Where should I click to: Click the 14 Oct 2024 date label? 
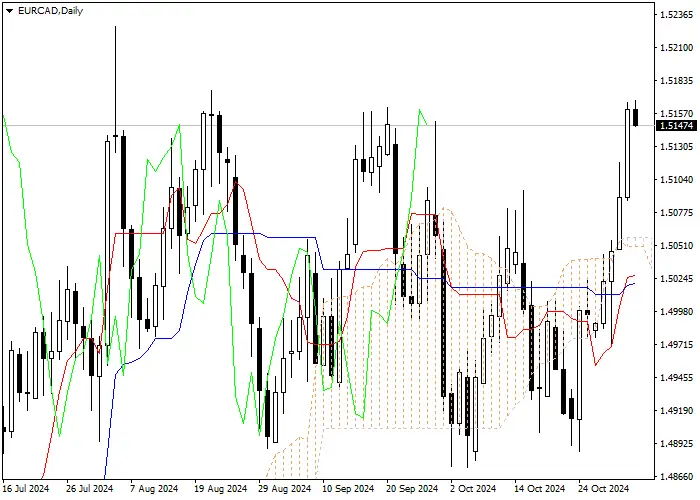pyautogui.click(x=540, y=489)
